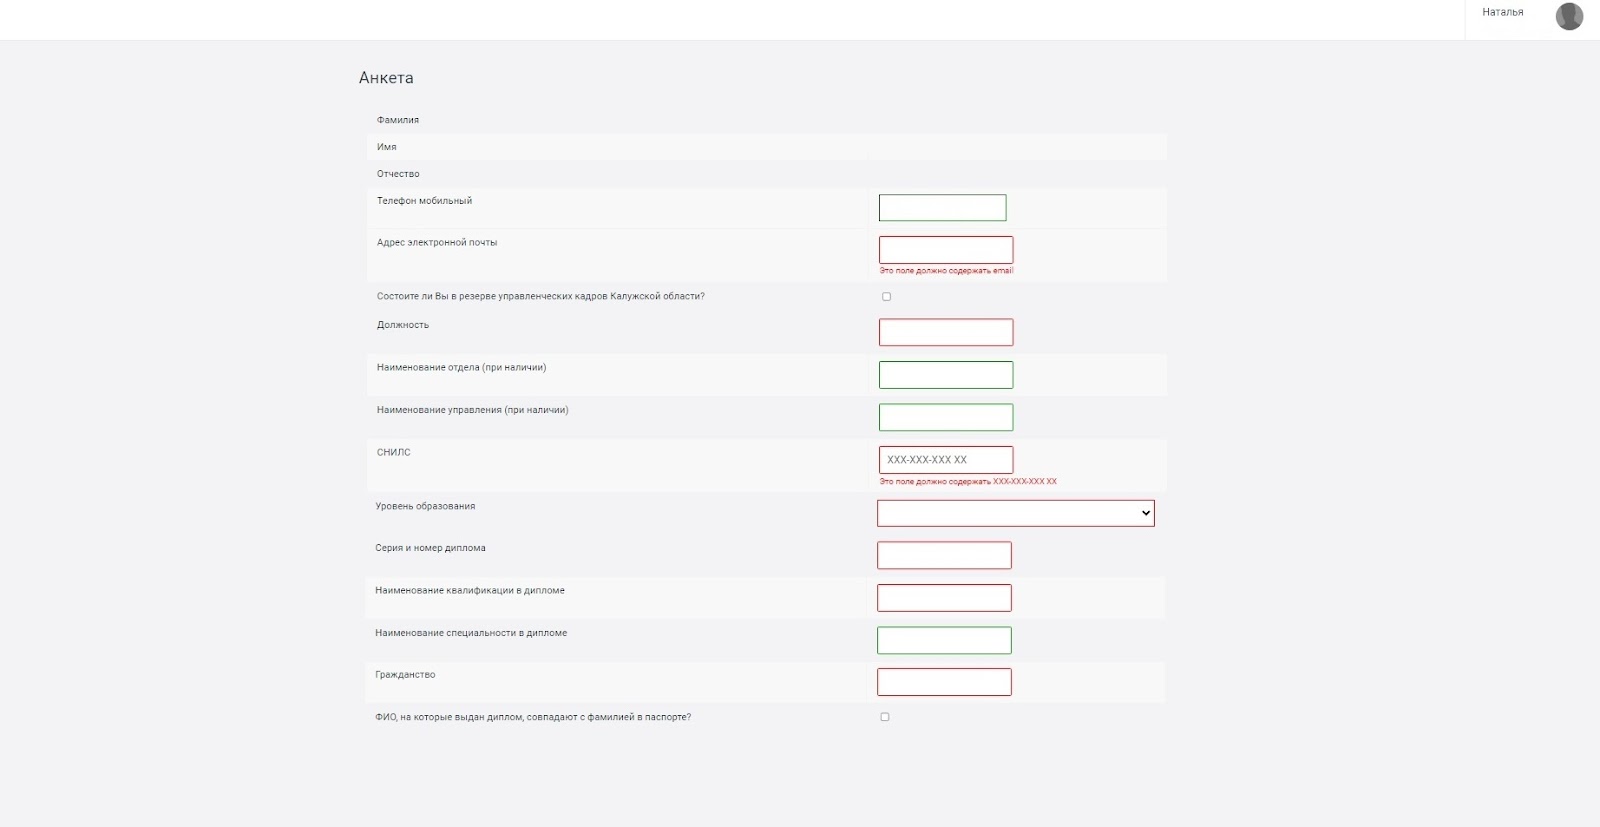
Task: Tick the ФИО matches passport checkbox
Action: coord(885,717)
